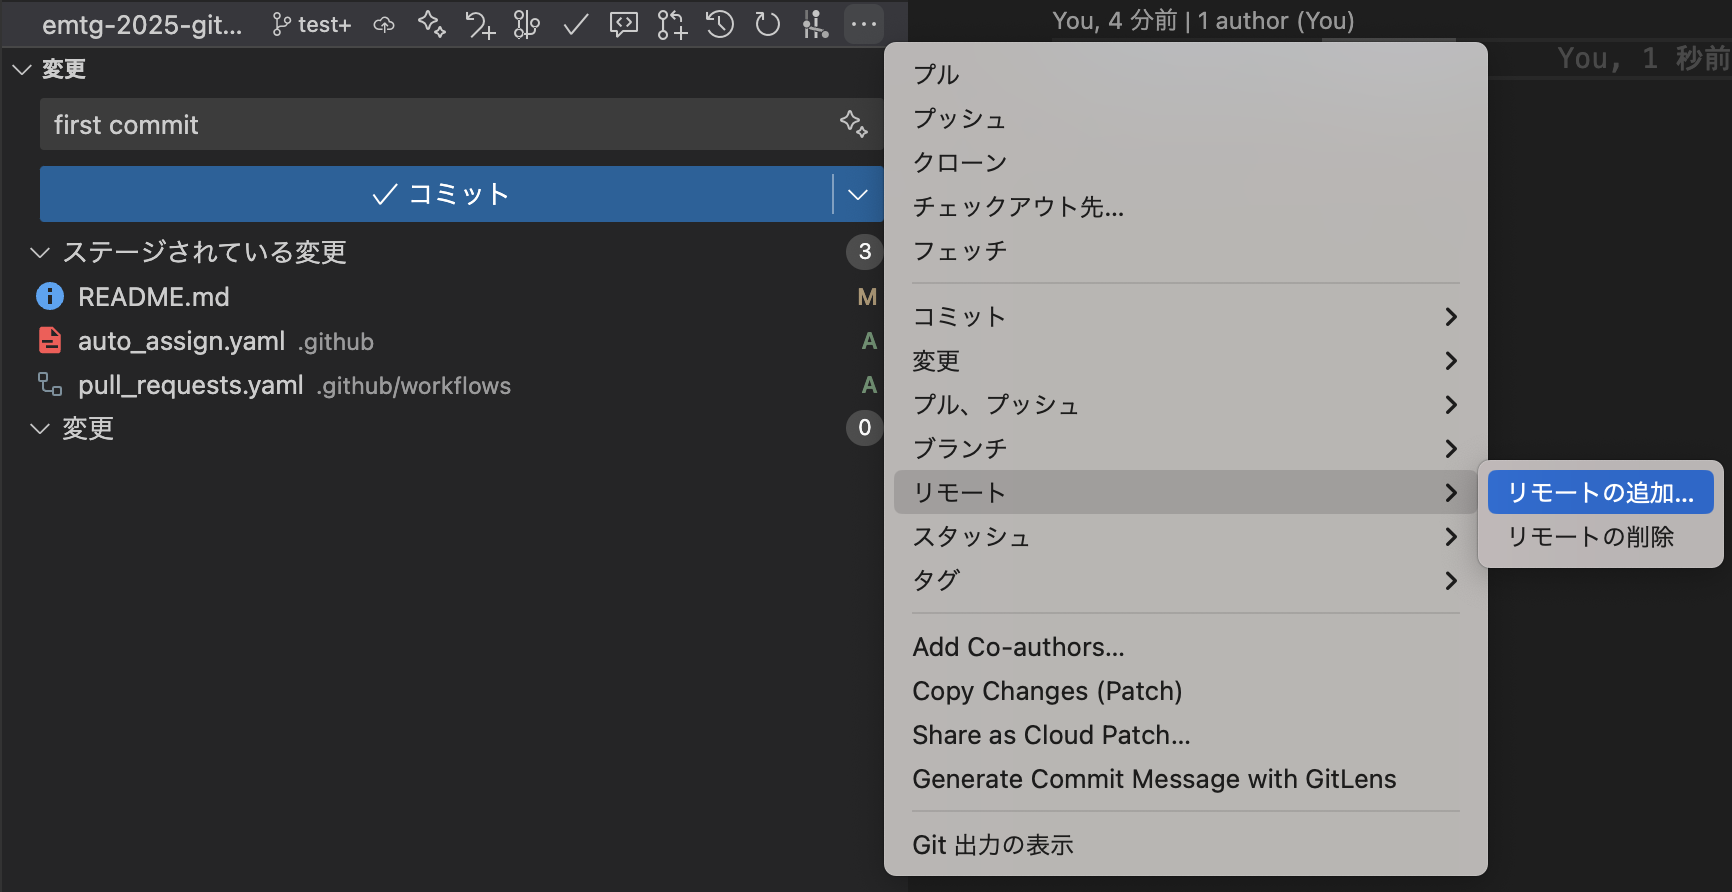Open the ブランチ submenu
The image size is (1732, 892).
pos(1186,448)
